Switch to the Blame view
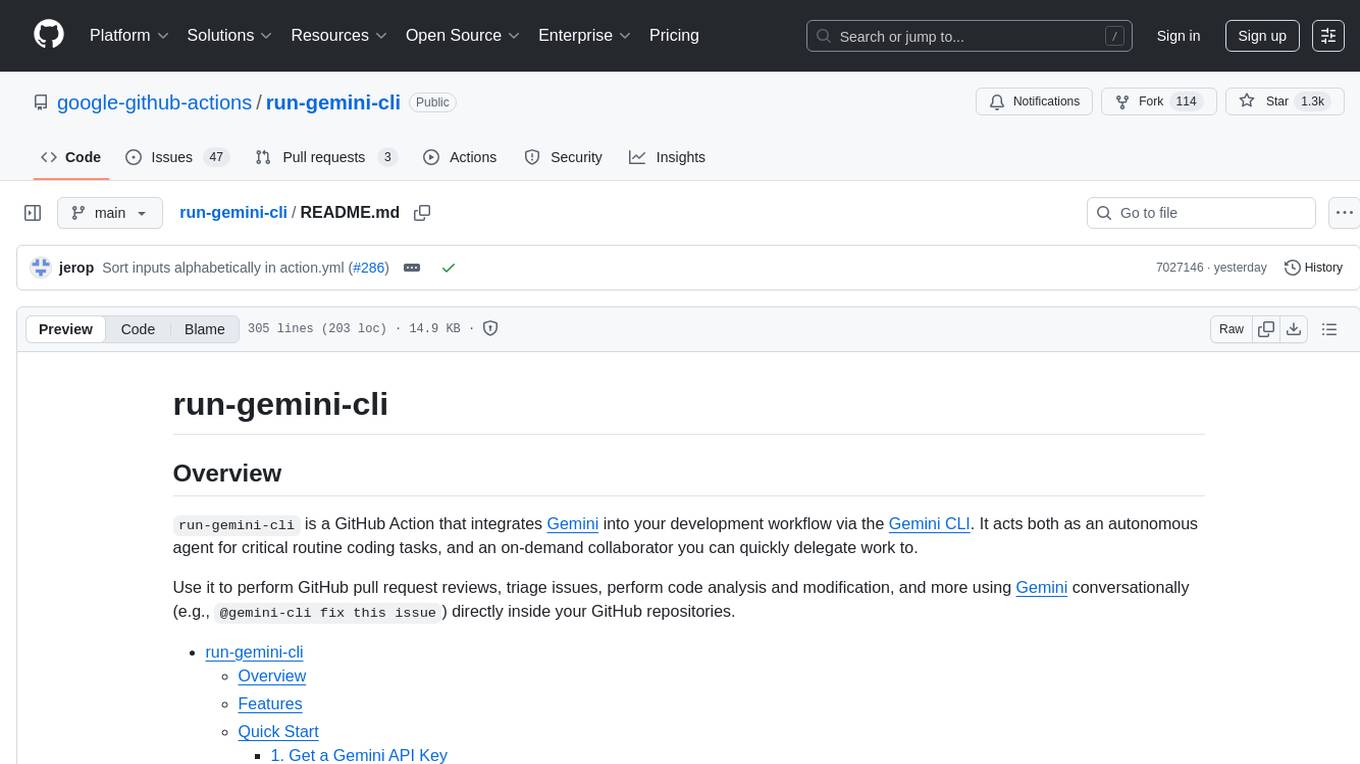1360x764 pixels. click(x=204, y=329)
